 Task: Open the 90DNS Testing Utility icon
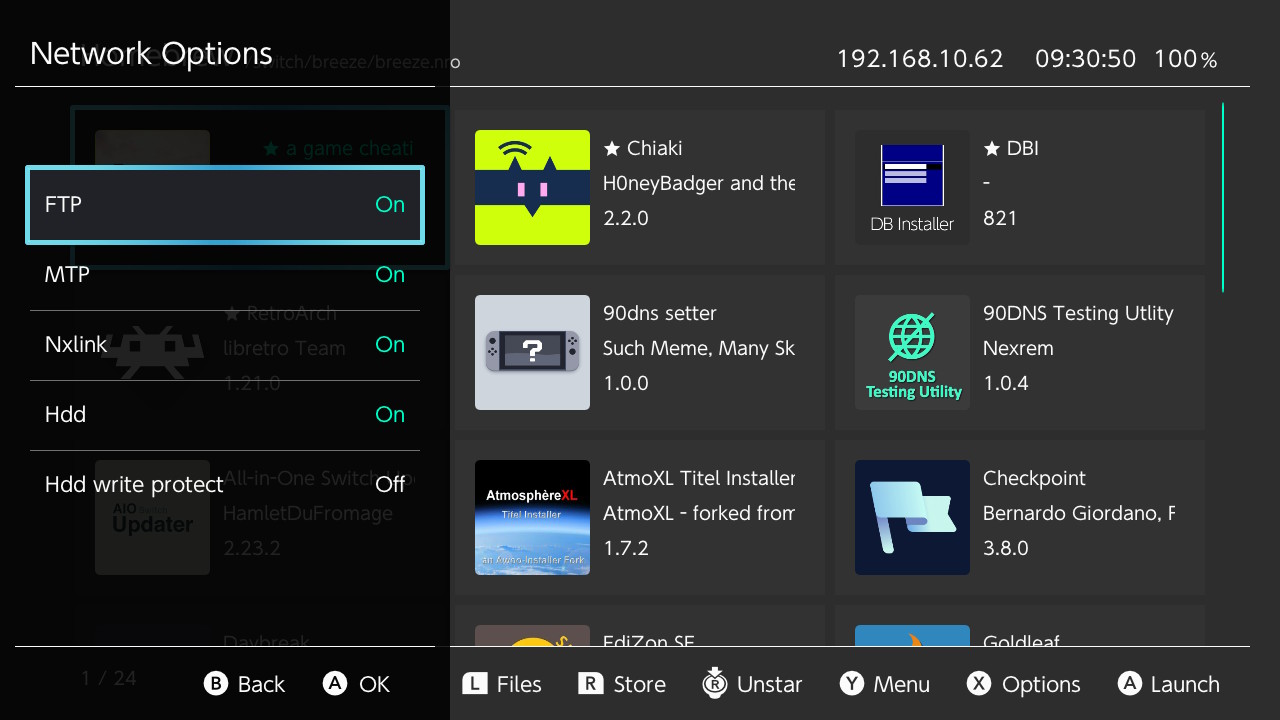pos(912,352)
